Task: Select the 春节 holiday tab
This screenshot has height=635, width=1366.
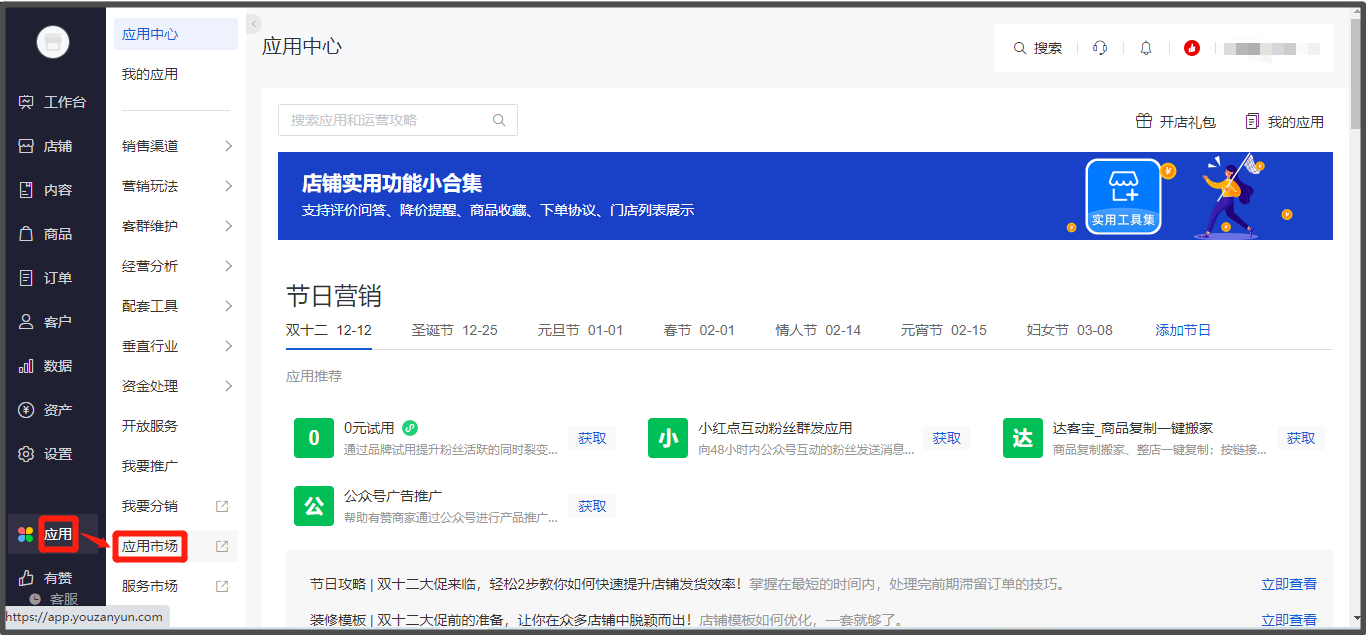Action: [698, 330]
